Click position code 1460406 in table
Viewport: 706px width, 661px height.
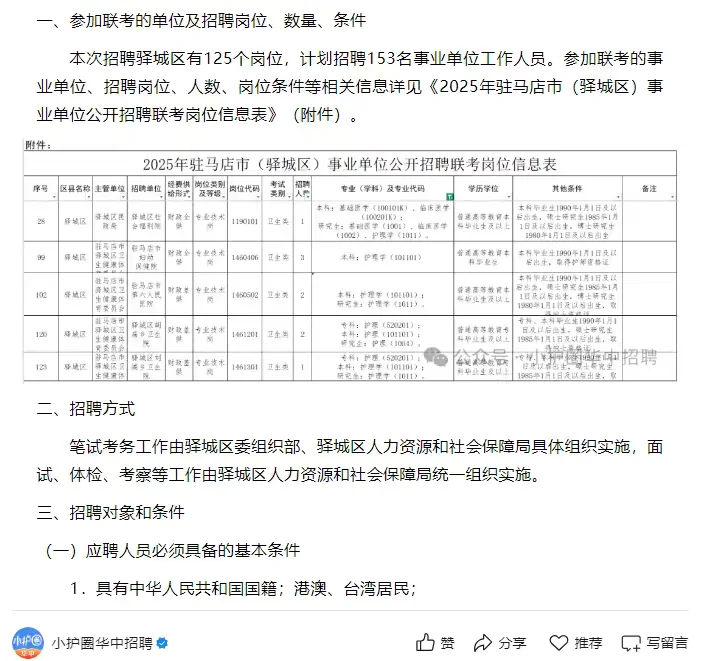(245, 257)
